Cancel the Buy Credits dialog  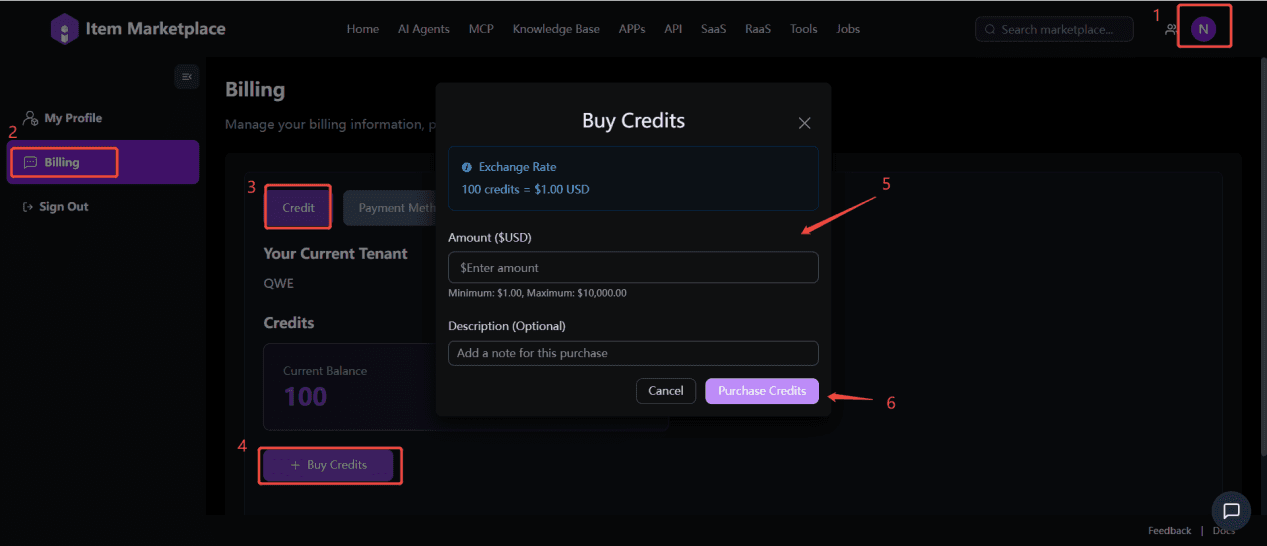tap(665, 391)
